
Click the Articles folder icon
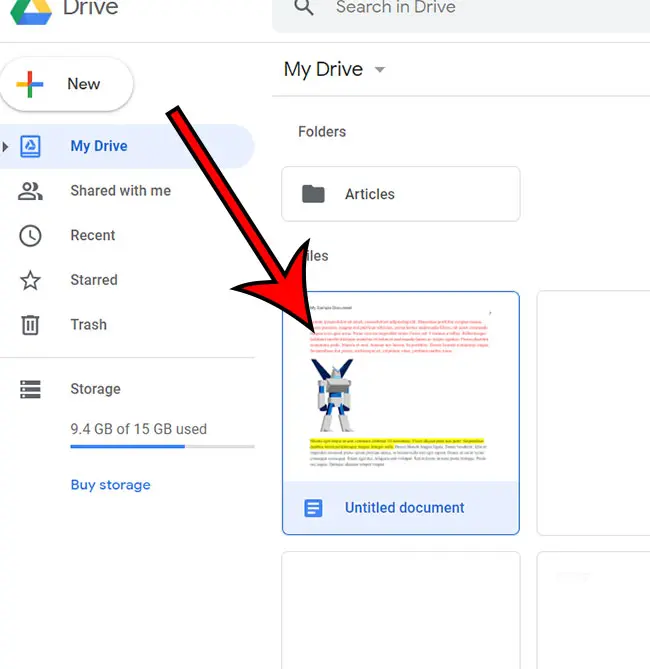pos(314,194)
